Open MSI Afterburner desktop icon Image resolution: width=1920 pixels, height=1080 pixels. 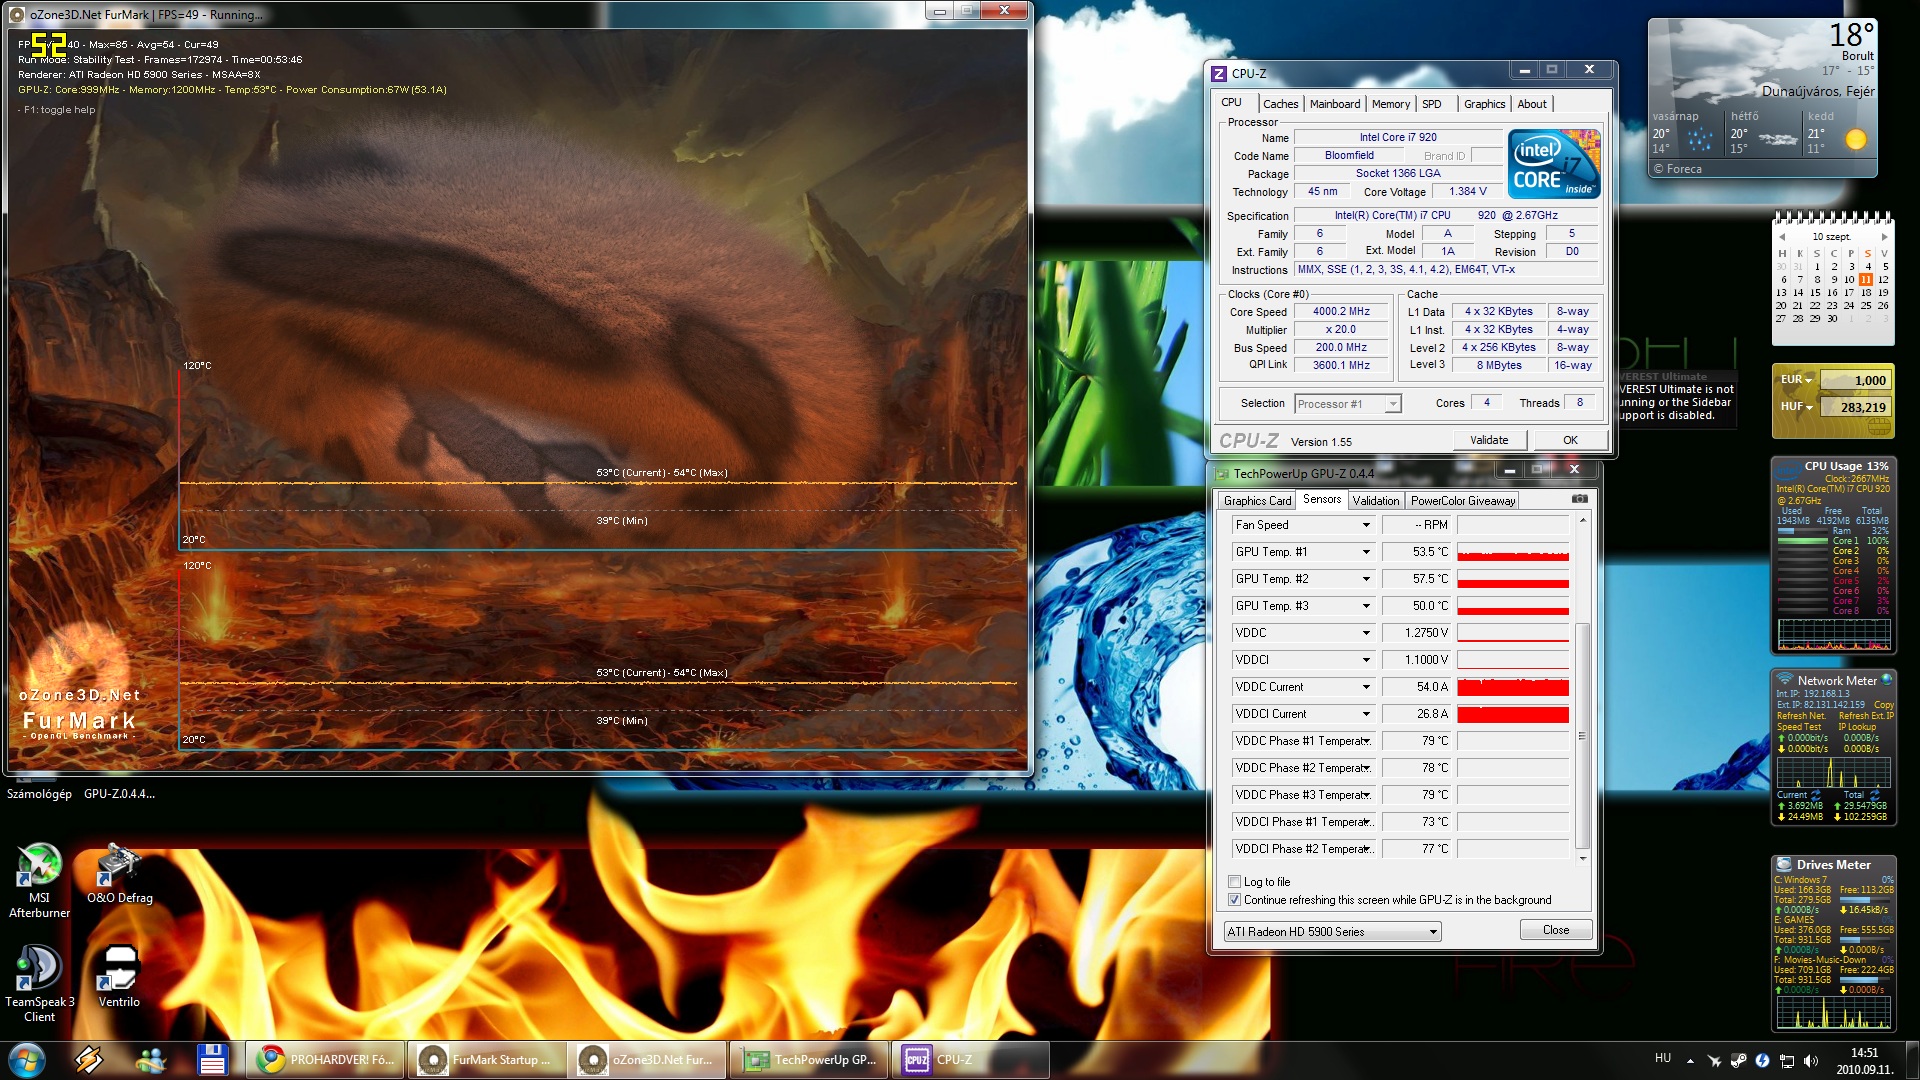pos(39,880)
